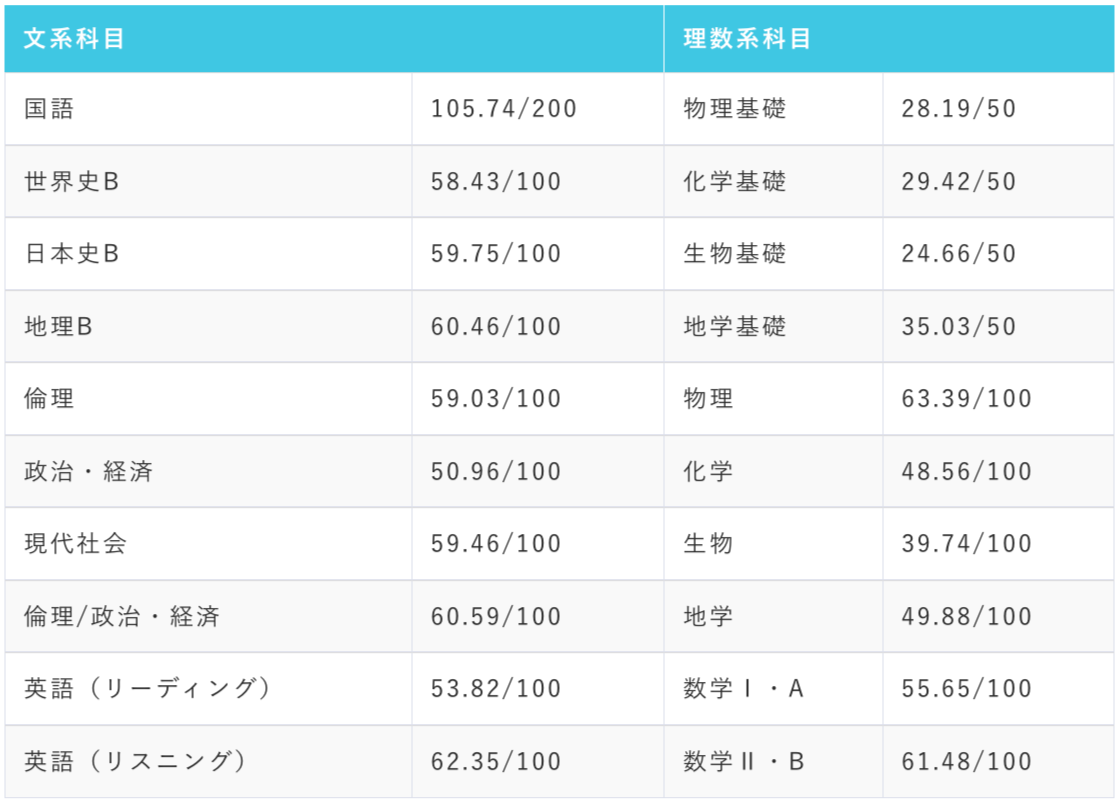The image size is (1117, 802).
Task: Select the 国語 subject cell
Action: click(50, 109)
